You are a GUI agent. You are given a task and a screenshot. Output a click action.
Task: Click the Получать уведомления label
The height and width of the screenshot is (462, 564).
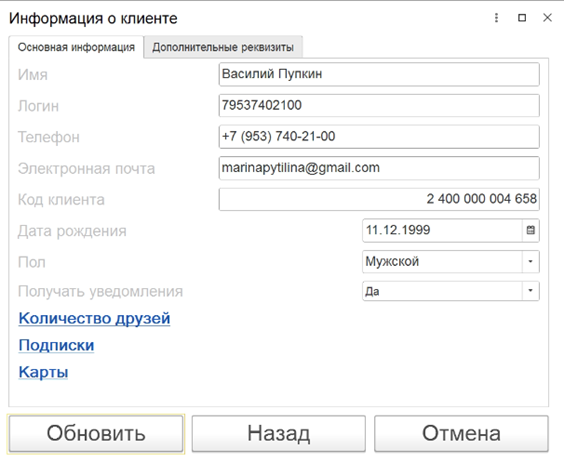(100, 291)
